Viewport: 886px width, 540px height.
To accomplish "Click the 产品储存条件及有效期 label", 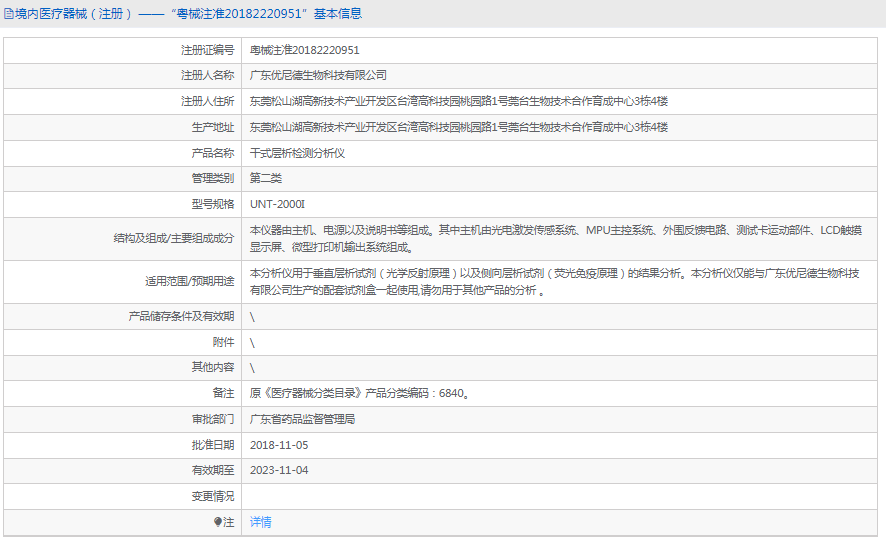I will tap(181, 316).
